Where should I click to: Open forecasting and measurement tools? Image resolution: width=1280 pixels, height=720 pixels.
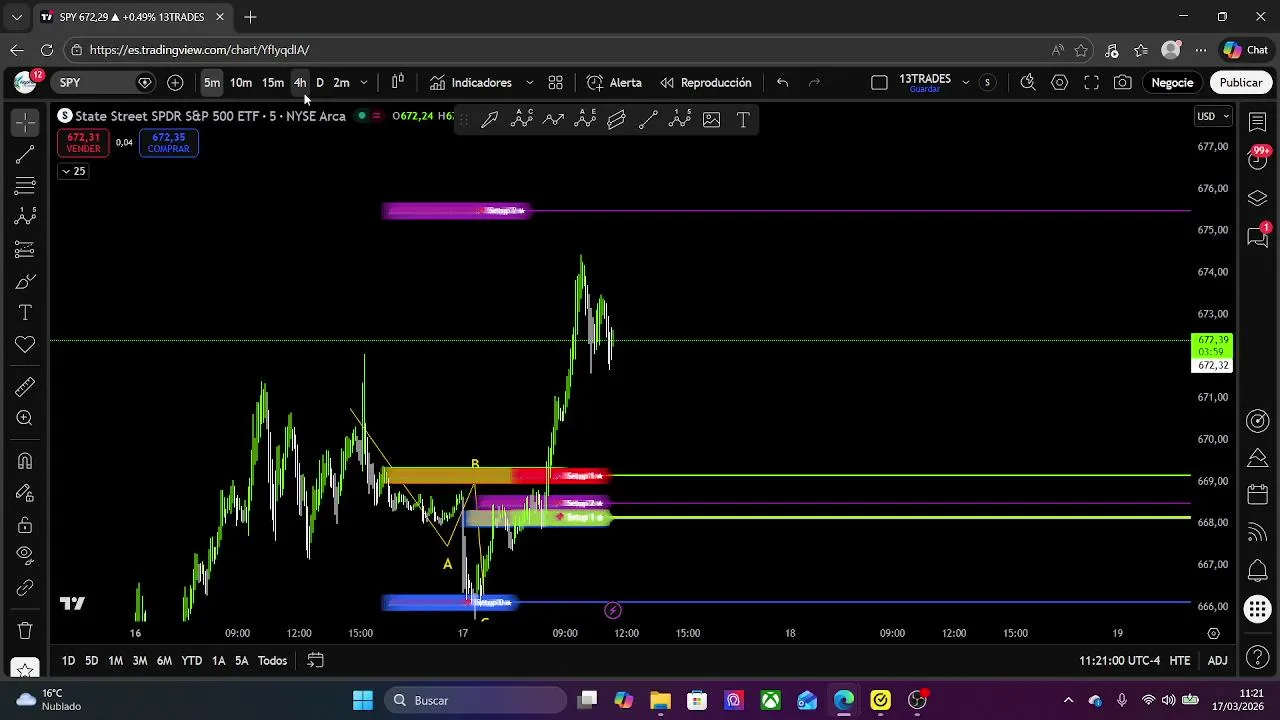click(x=25, y=249)
